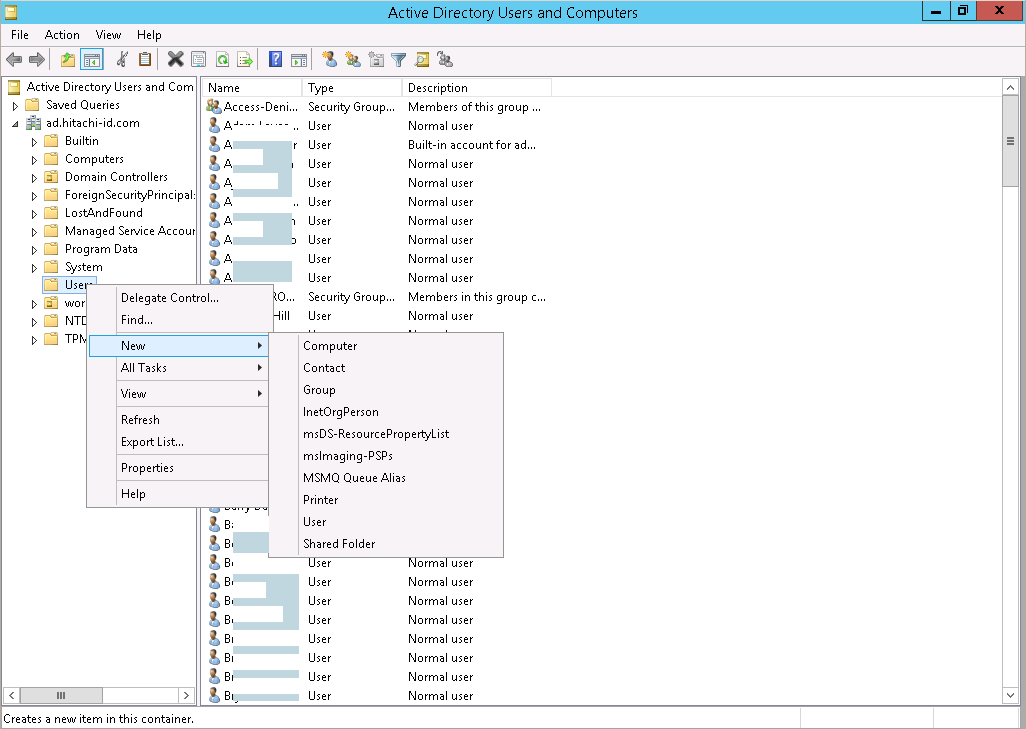Click the vertical scrollbar down arrow

tap(1010, 695)
